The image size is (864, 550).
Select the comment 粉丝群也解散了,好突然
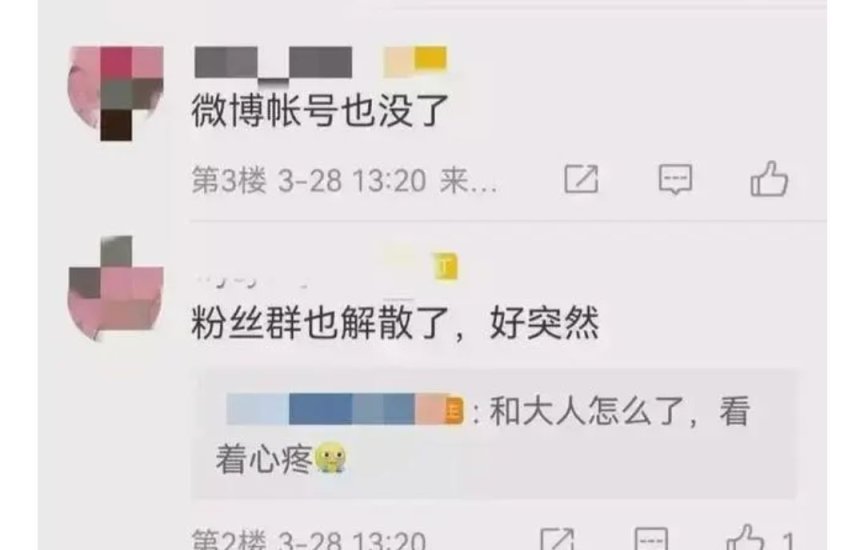click(x=395, y=323)
